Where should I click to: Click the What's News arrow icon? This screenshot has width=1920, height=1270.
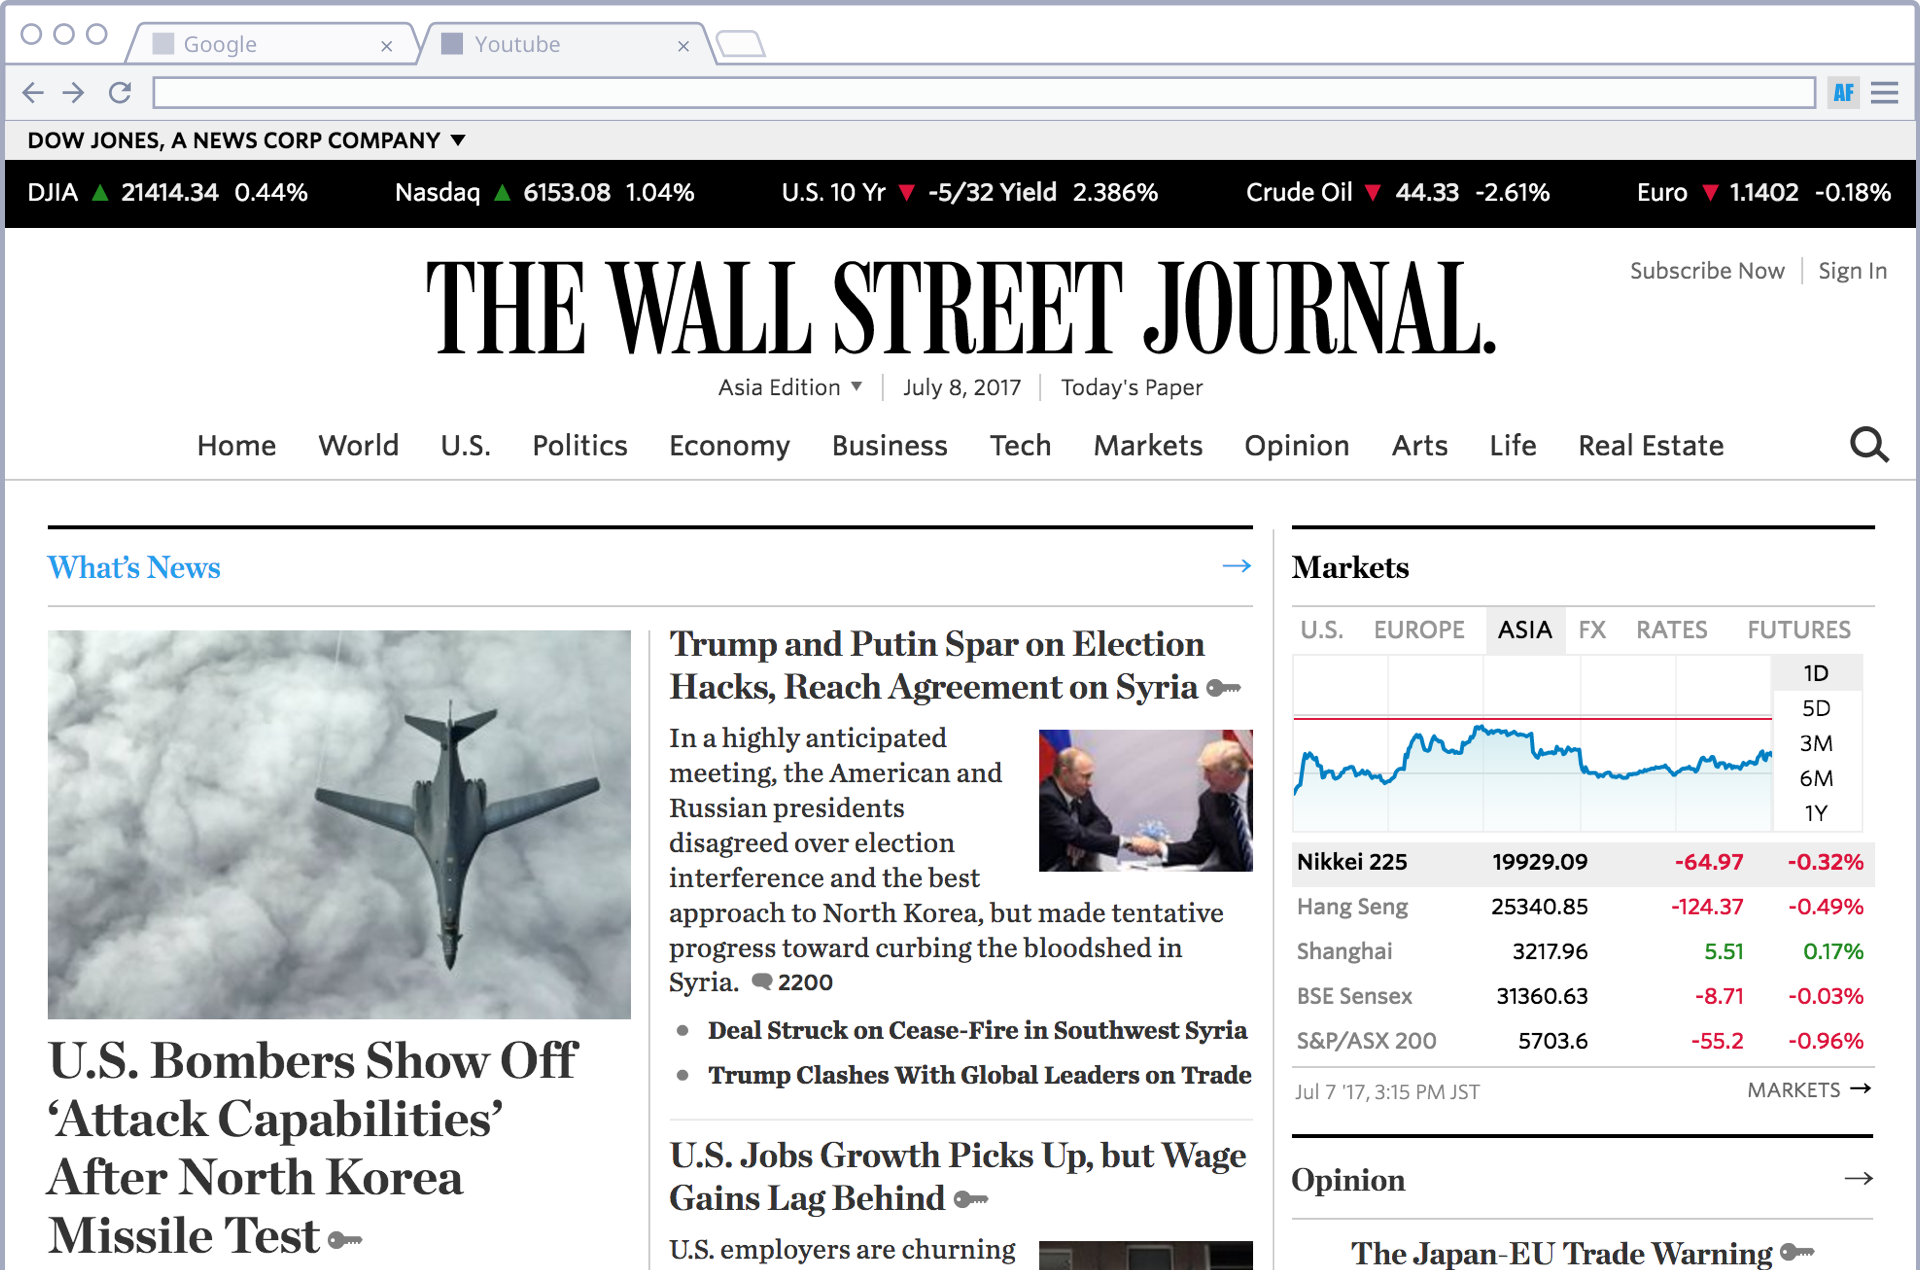(1236, 566)
